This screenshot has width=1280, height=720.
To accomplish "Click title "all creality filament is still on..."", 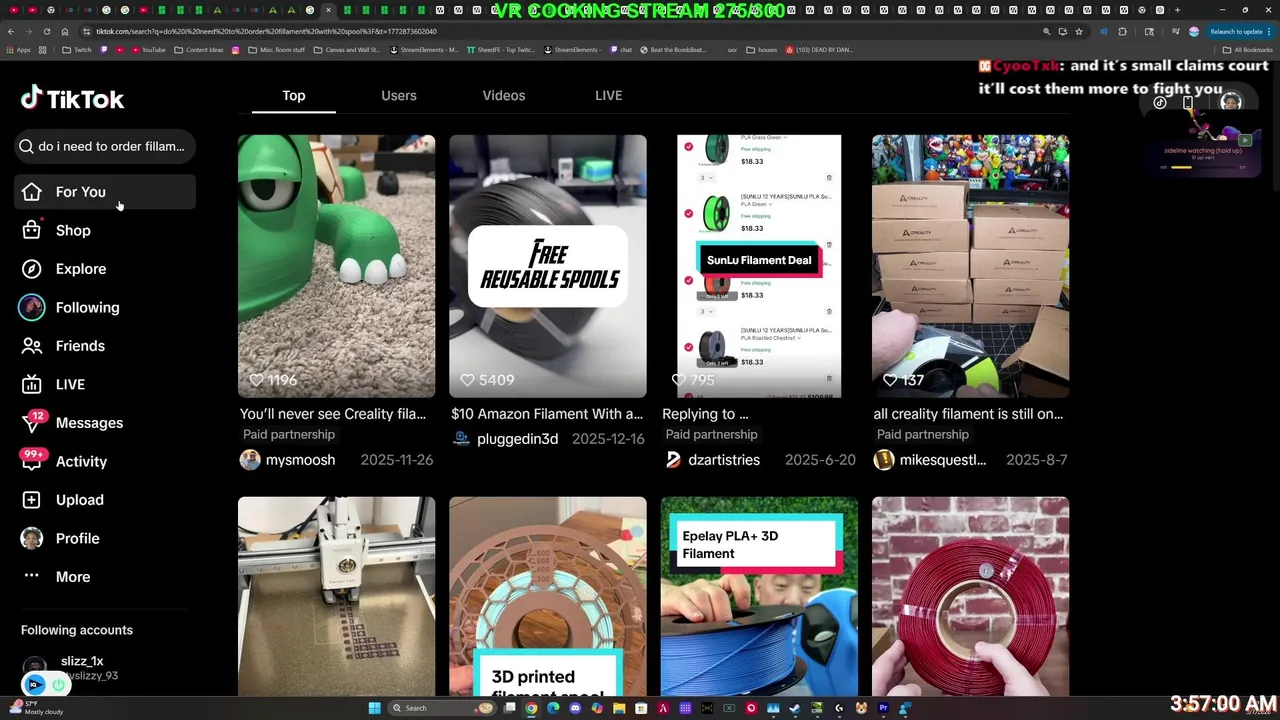I will click(x=968, y=414).
